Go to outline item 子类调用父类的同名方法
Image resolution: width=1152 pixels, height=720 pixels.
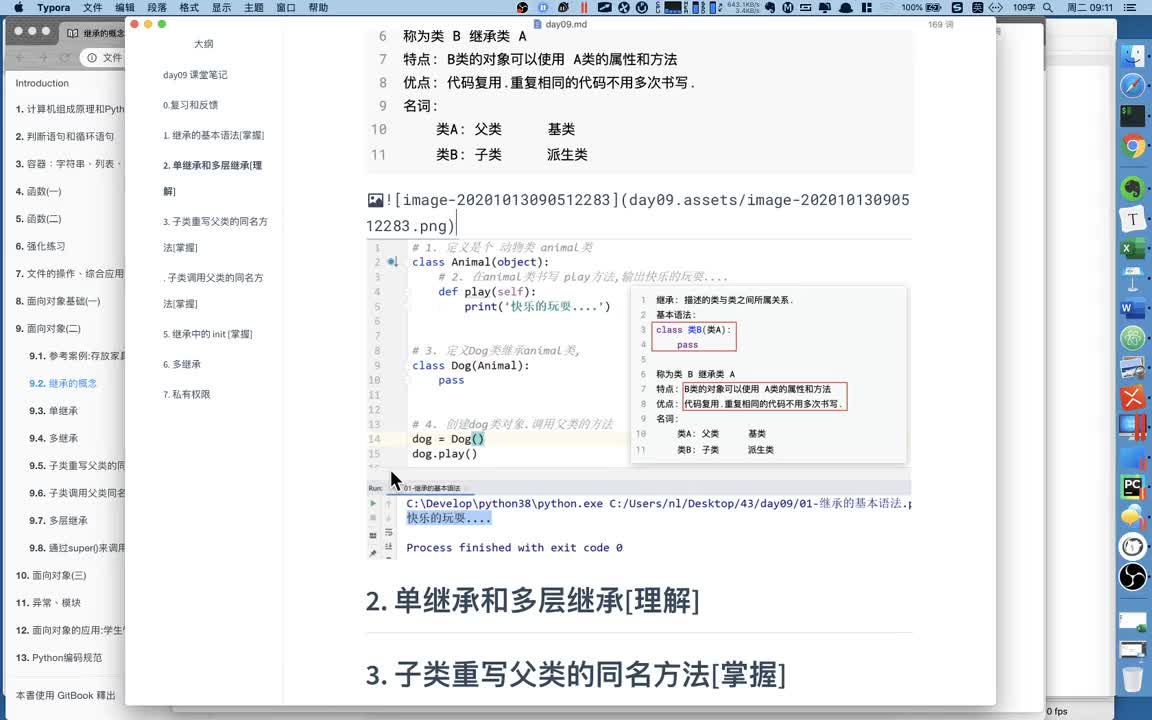(213, 290)
